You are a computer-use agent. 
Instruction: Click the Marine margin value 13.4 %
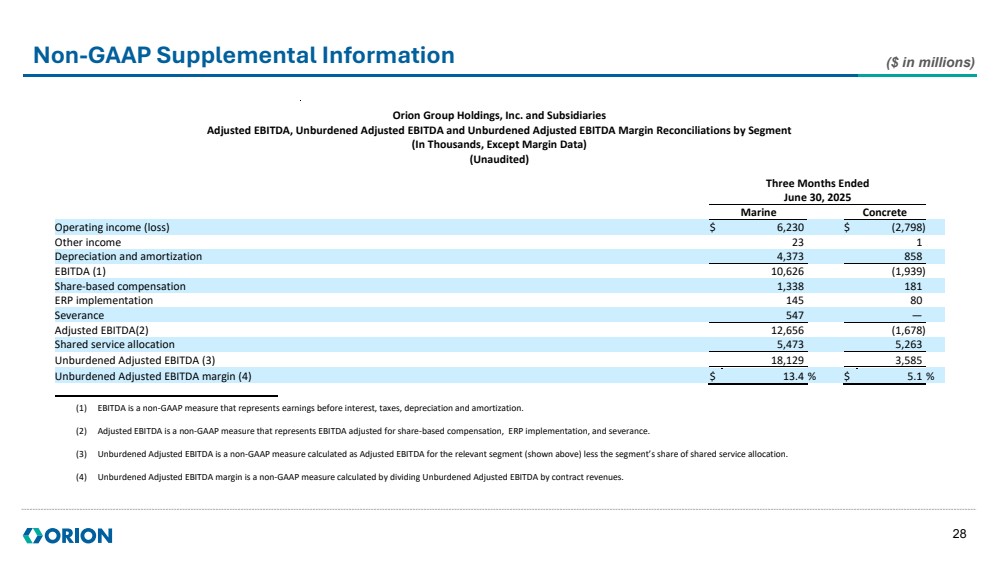(795, 376)
